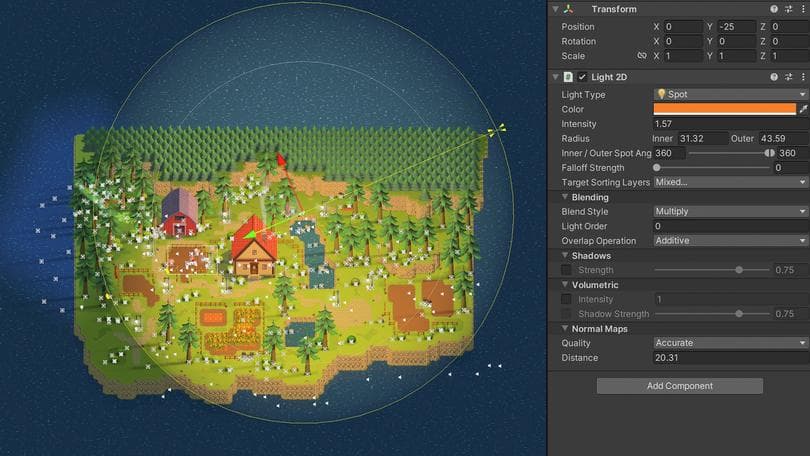This screenshot has height=456, width=810.
Task: Click the lightbulb icon in Light Type
Action: click(x=661, y=94)
